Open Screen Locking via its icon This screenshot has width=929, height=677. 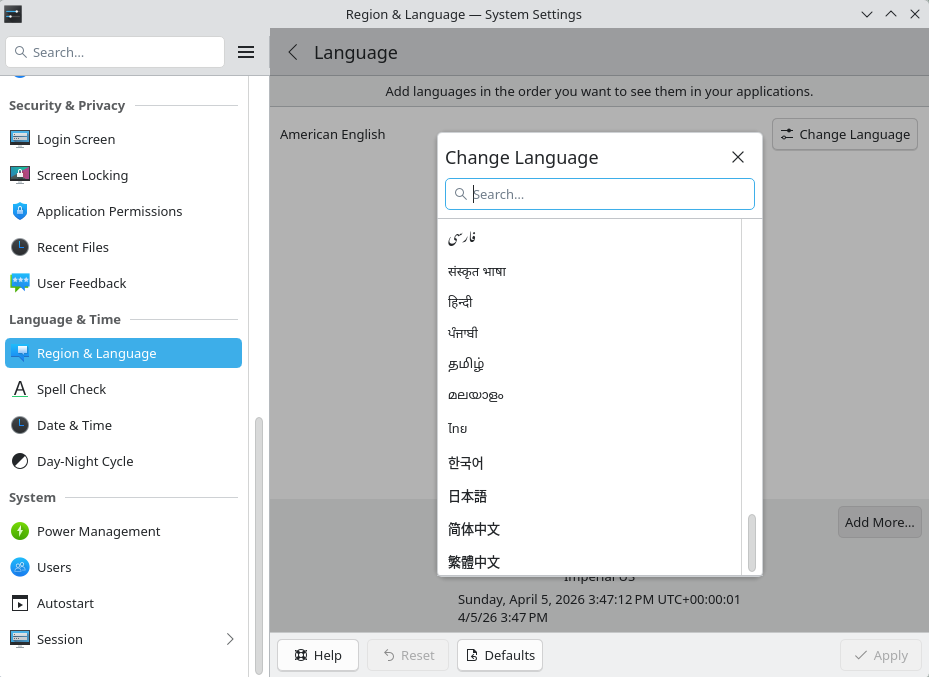coord(20,175)
